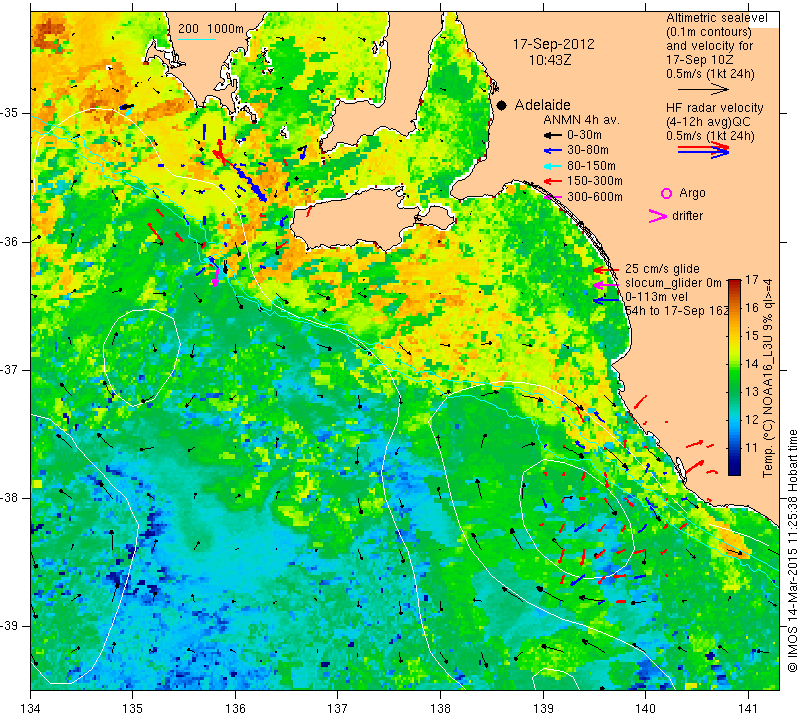
Task: Click longitude axis label 138
Action: point(440,709)
